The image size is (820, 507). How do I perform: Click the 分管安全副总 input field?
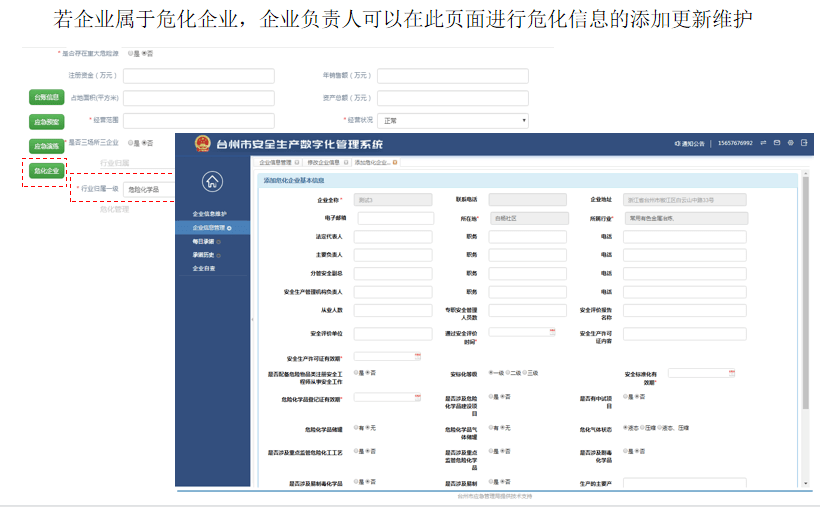pos(393,274)
